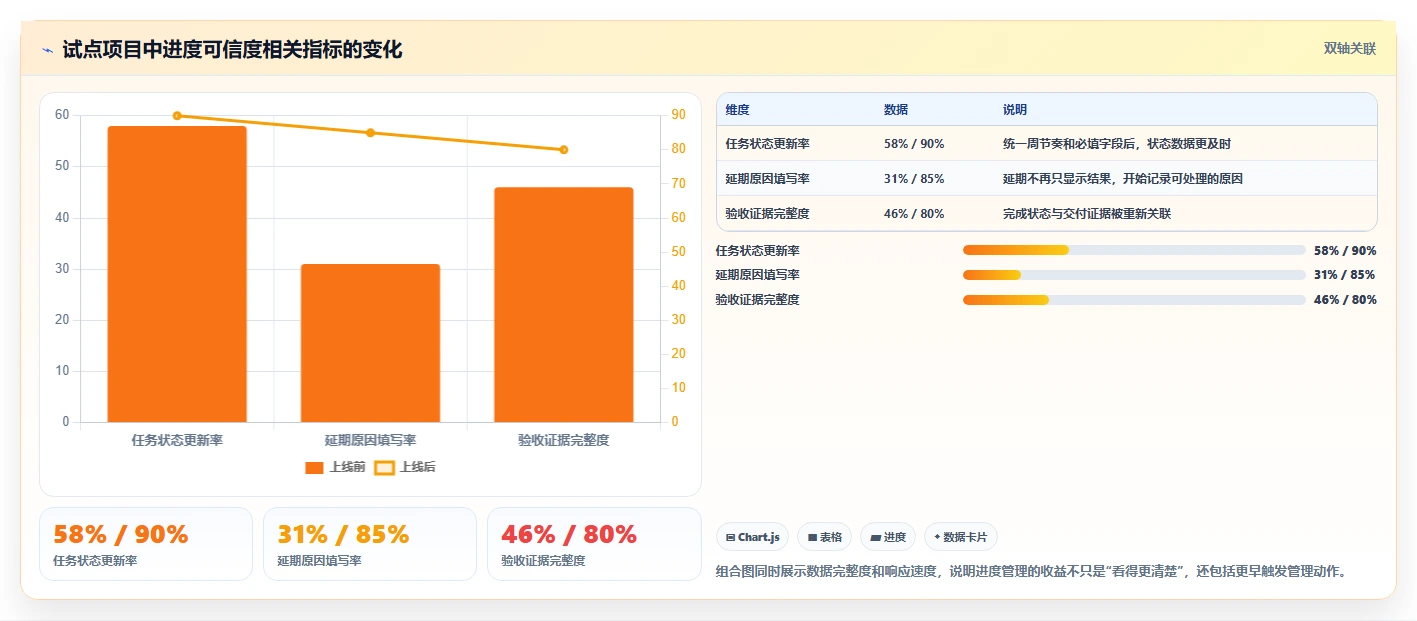Click the 延期不再只显示结果 description cell

(1125, 179)
